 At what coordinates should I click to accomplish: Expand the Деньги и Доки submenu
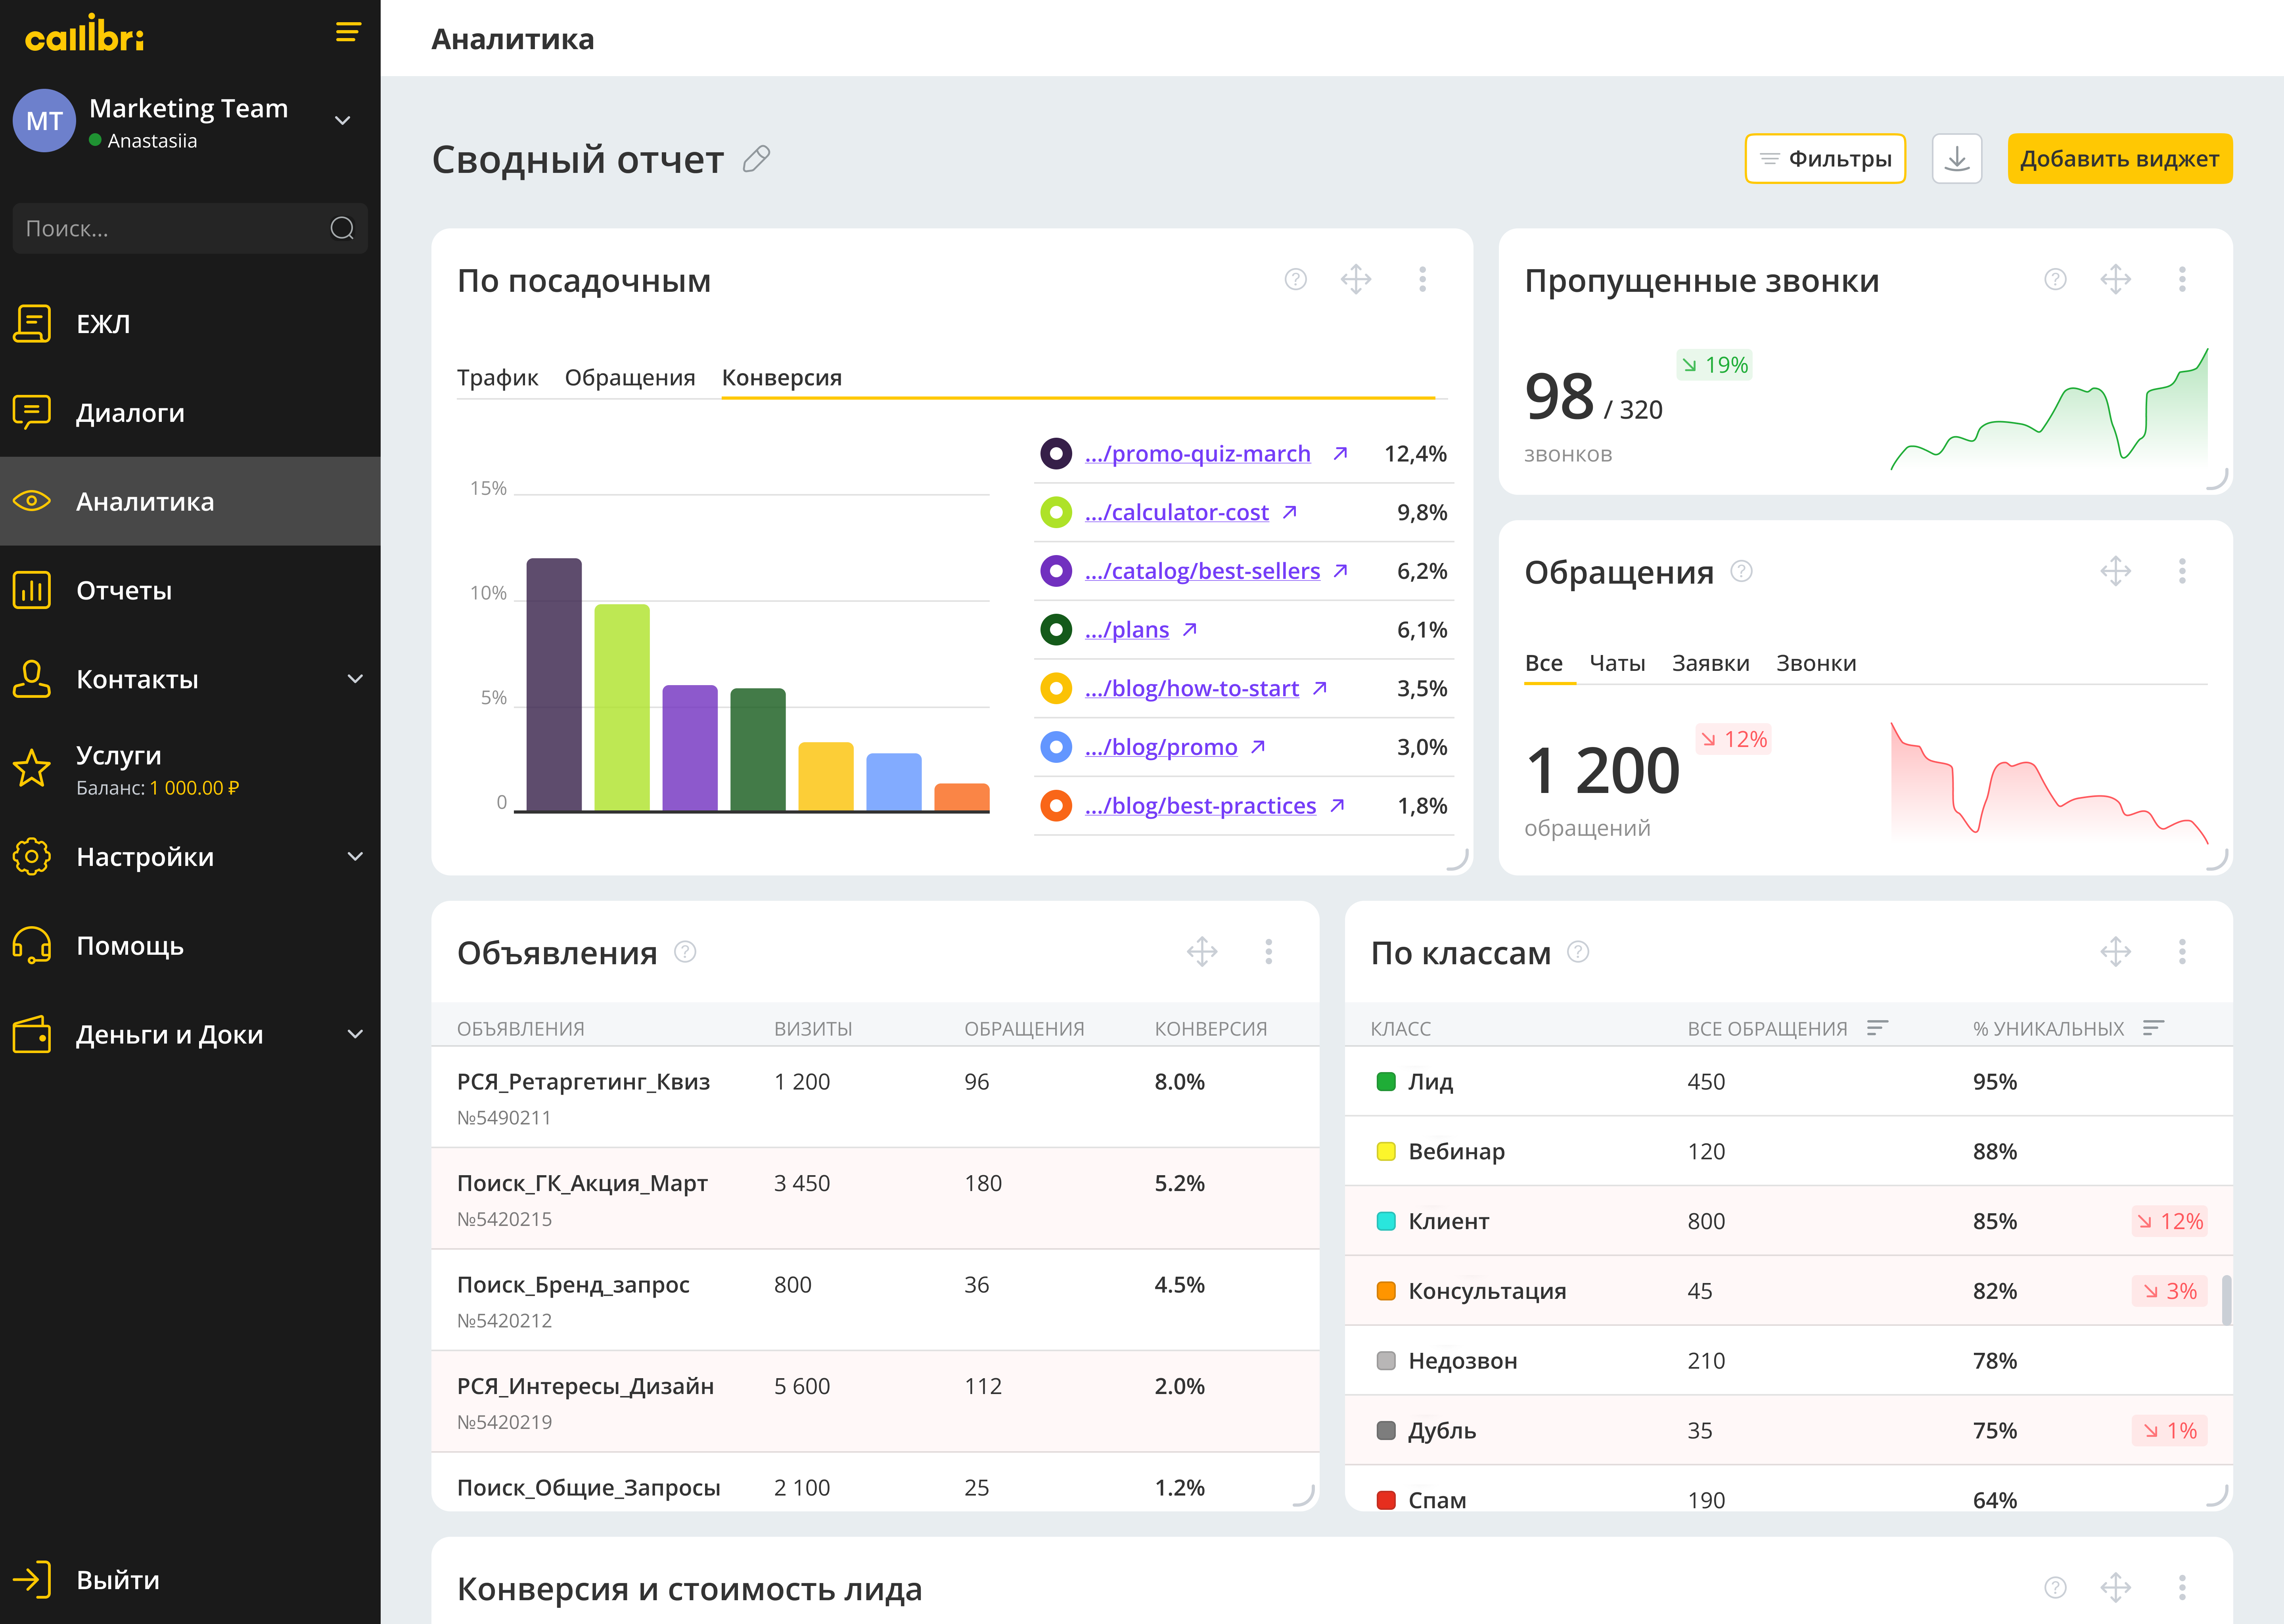click(x=354, y=1034)
